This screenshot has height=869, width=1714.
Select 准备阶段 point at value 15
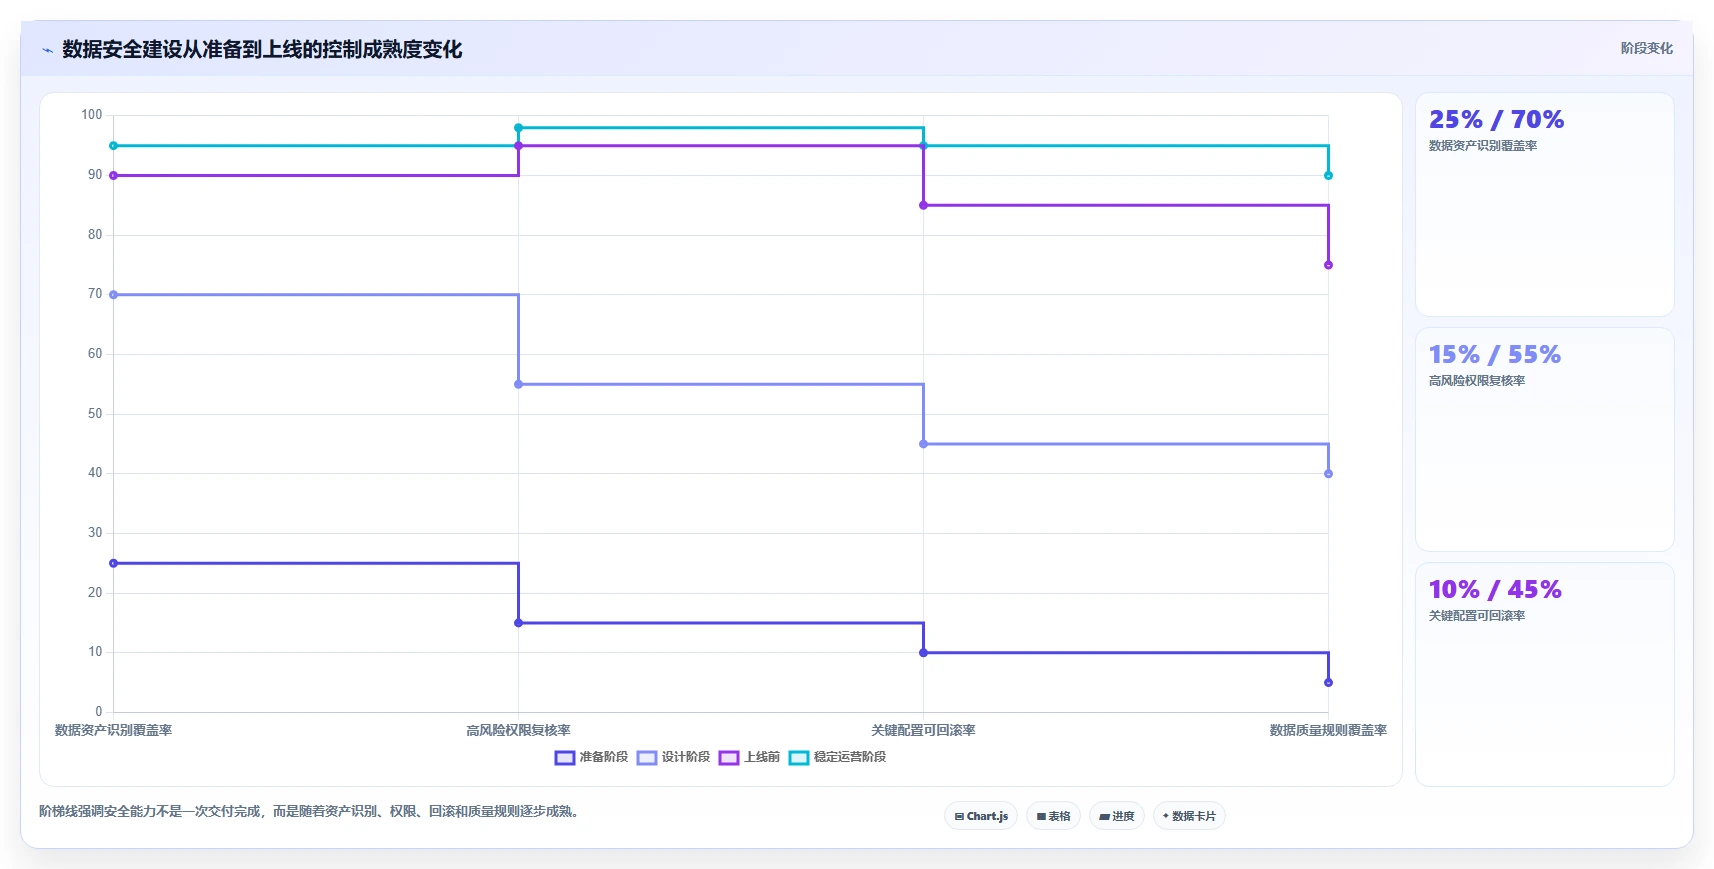point(518,623)
